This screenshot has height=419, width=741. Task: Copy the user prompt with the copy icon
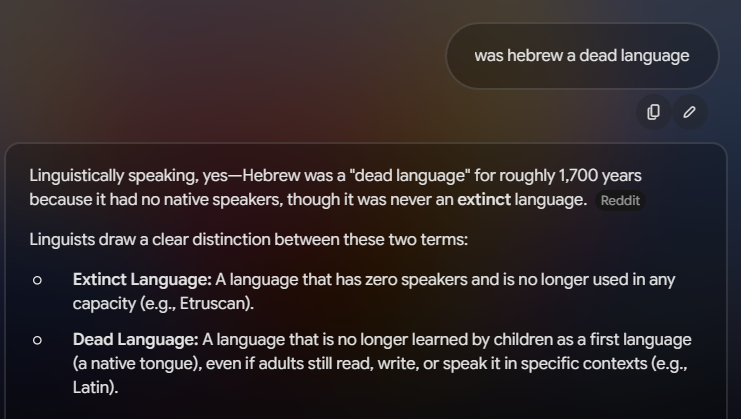pyautogui.click(x=654, y=112)
